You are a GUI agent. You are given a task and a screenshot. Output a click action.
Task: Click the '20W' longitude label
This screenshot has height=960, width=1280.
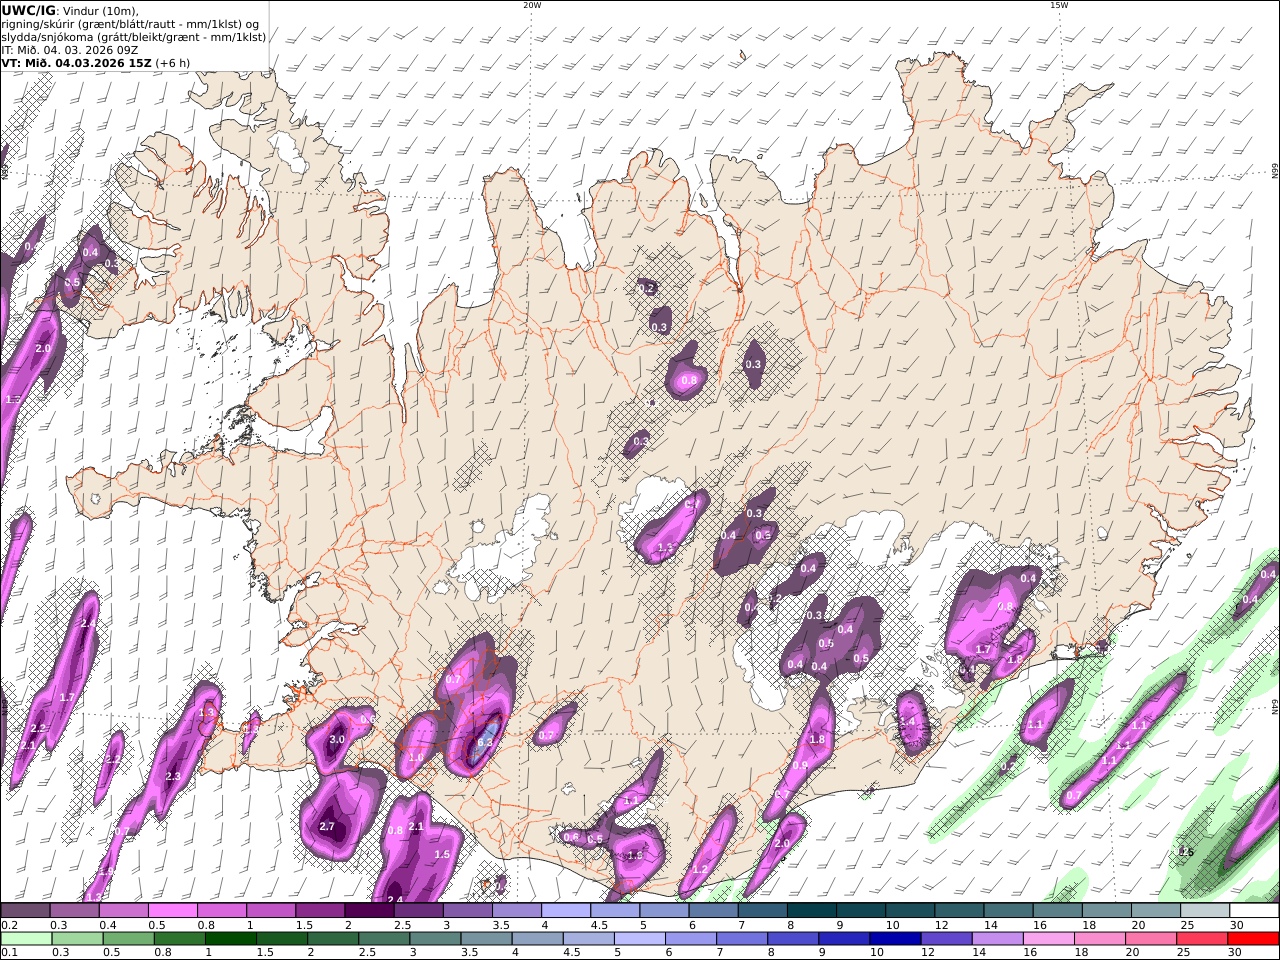tap(532, 5)
